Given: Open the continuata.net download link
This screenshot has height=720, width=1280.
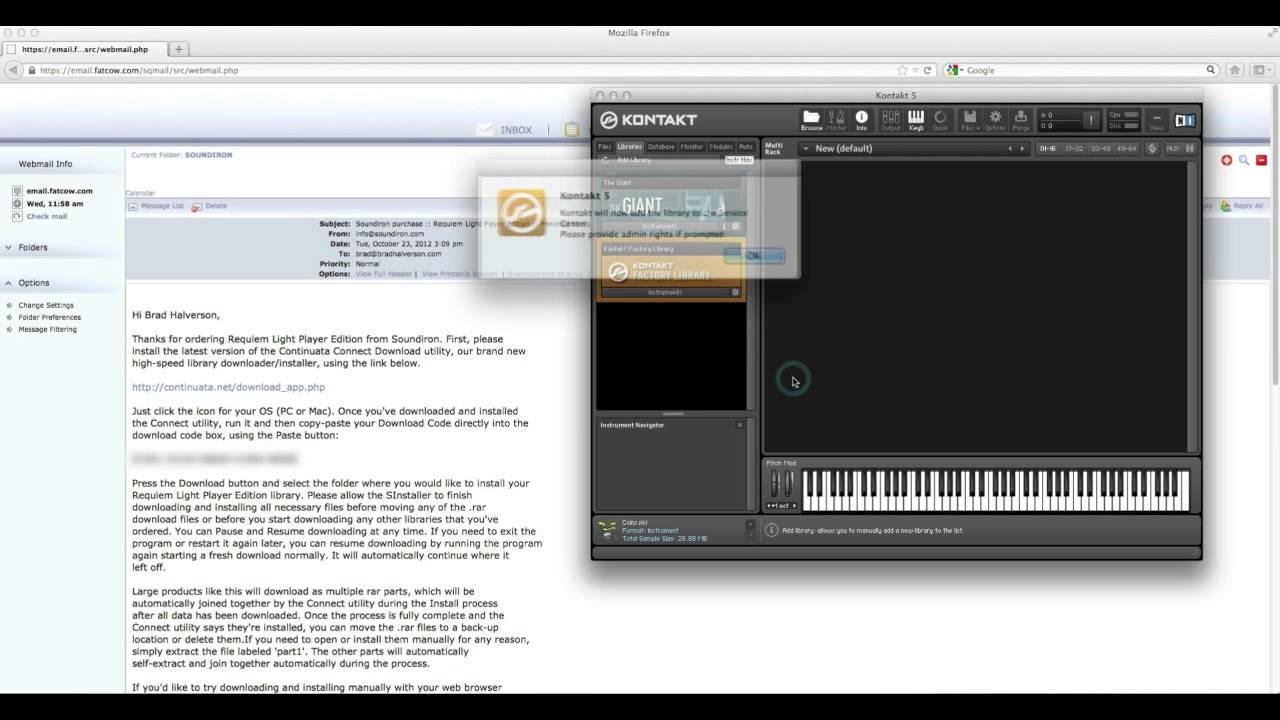Looking at the screenshot, I should 228,387.
